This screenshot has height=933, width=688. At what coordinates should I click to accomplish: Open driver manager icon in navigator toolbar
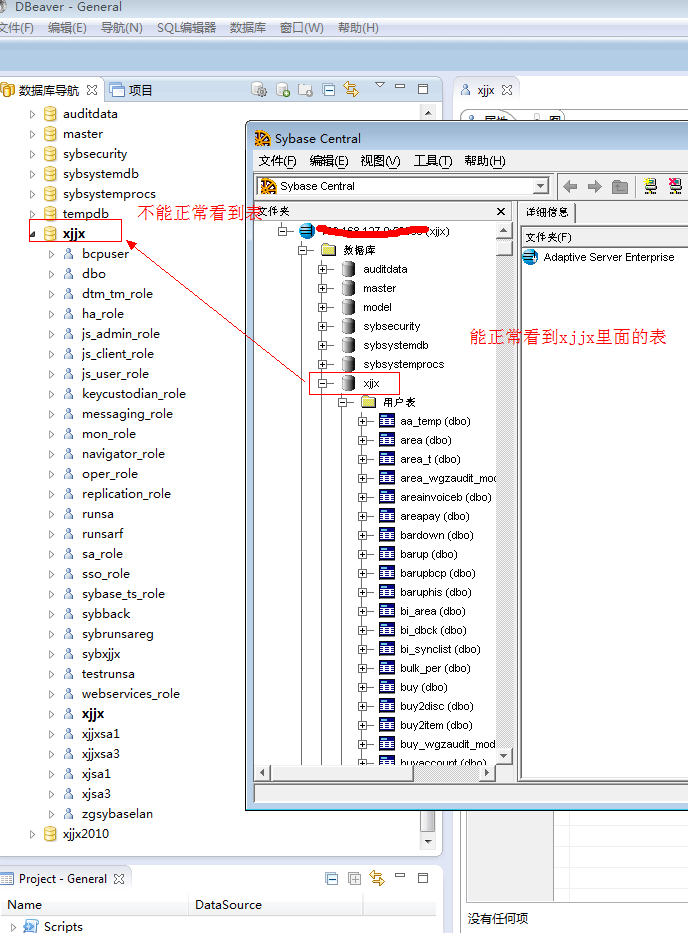[259, 90]
